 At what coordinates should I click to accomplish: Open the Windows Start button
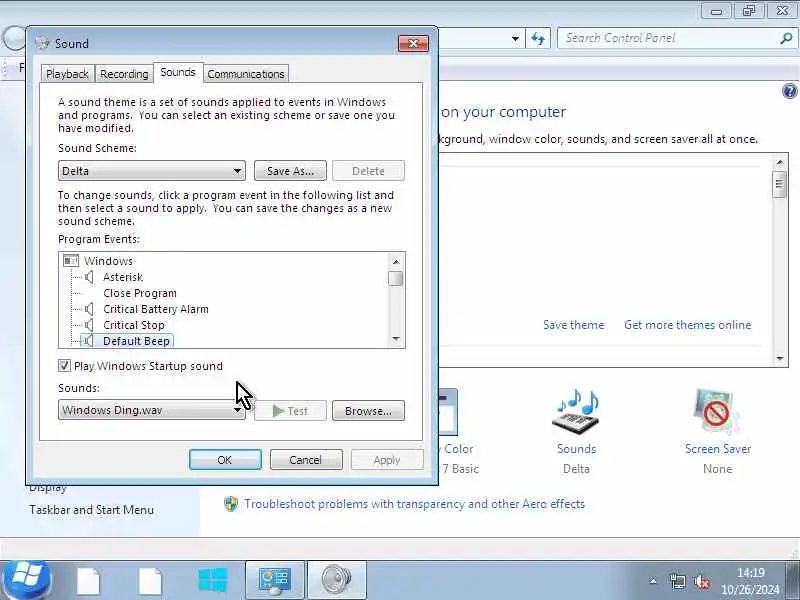(x=26, y=580)
